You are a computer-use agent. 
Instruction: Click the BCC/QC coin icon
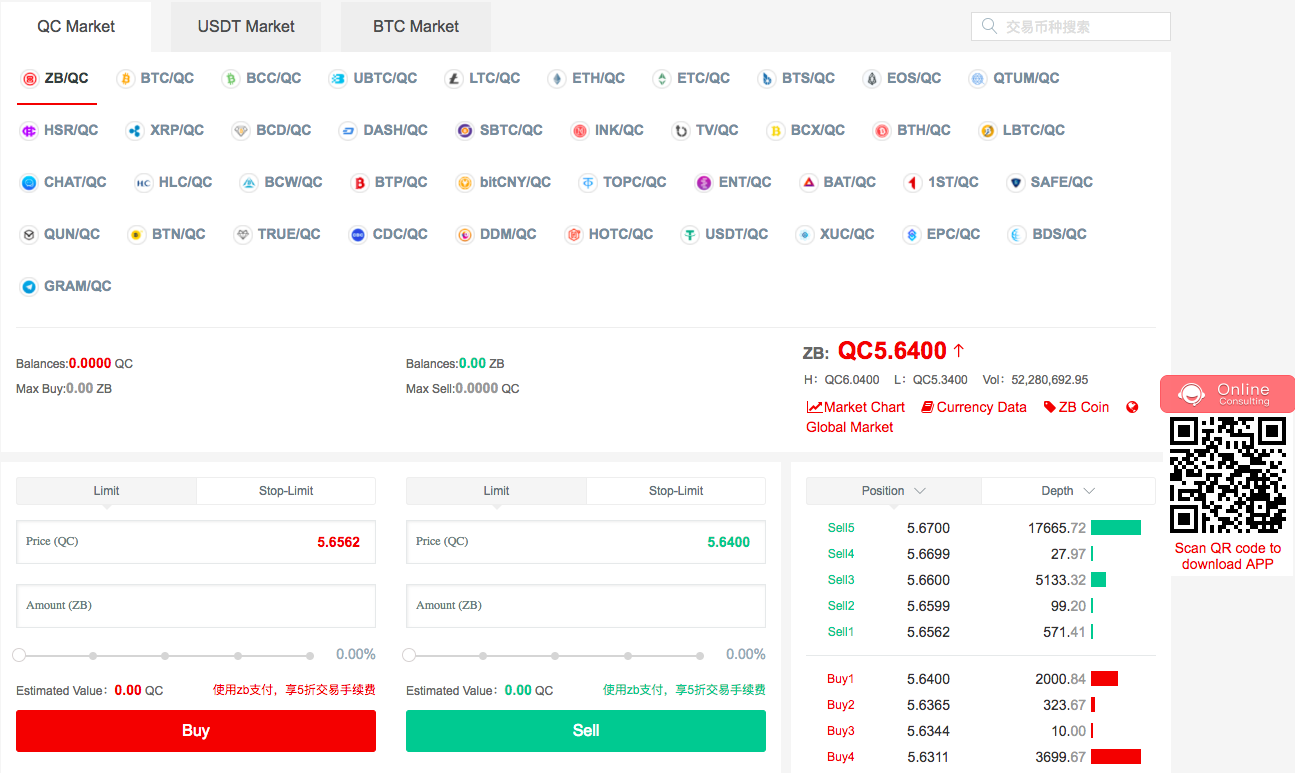230,78
